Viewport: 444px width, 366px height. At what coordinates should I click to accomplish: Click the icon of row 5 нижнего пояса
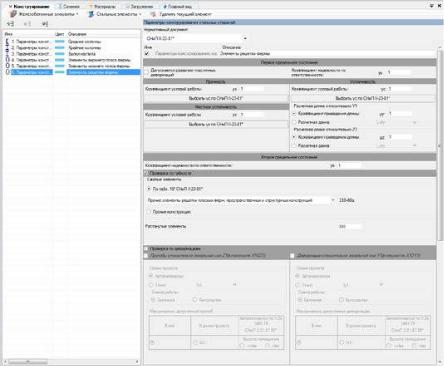(x=7, y=66)
